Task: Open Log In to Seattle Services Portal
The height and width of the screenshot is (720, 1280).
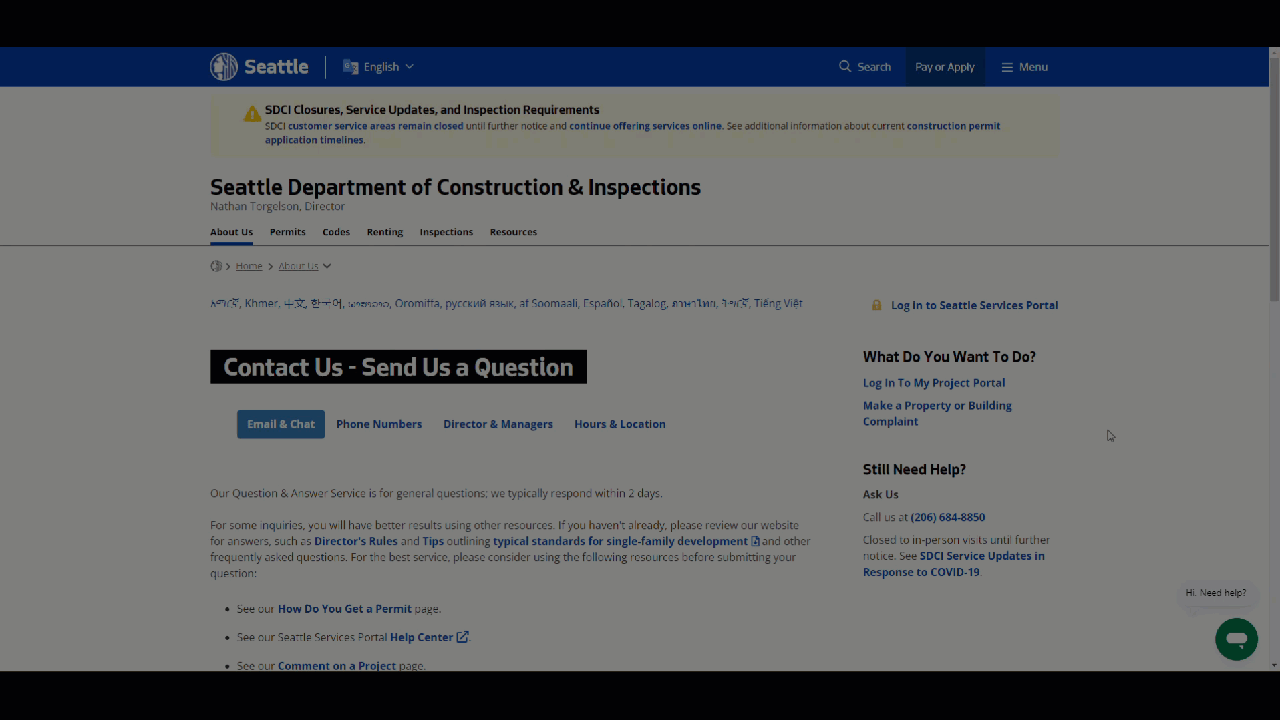Action: pyautogui.click(x=975, y=305)
